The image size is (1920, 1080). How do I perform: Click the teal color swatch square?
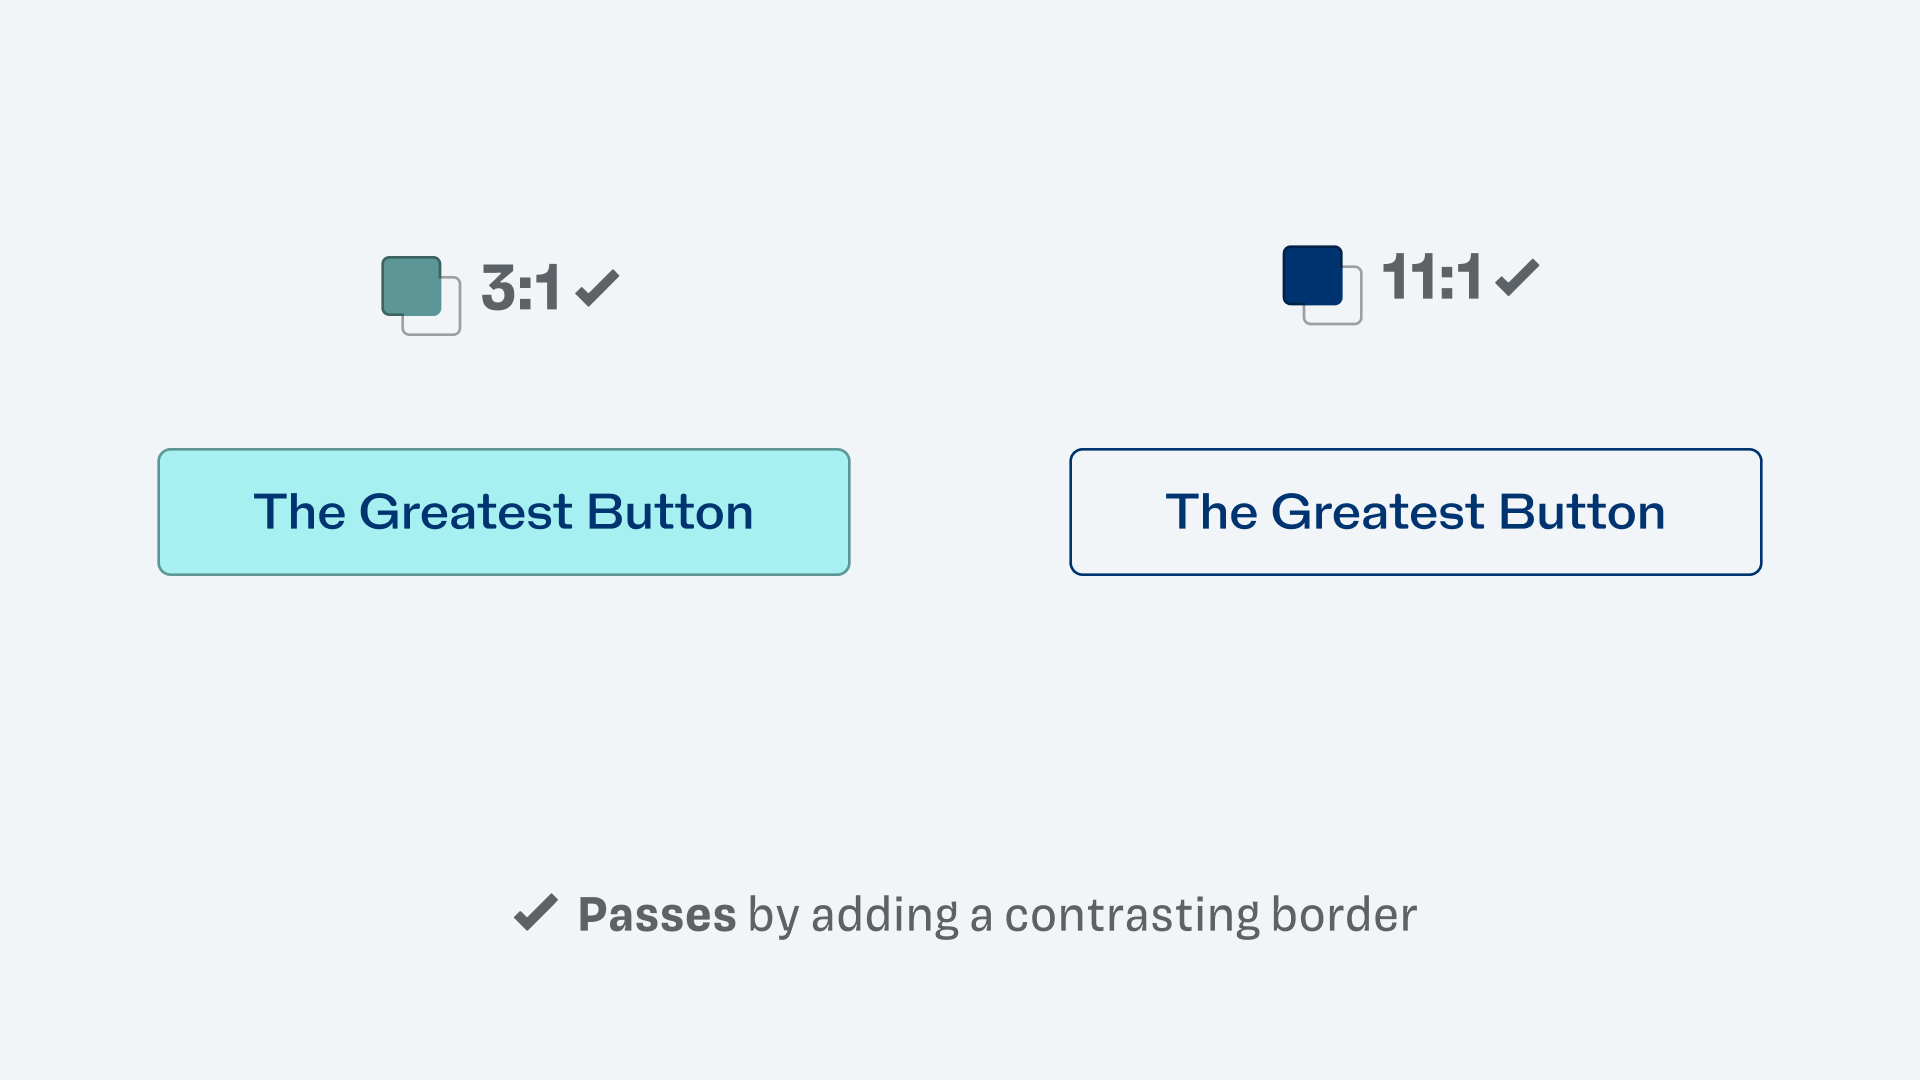(411, 286)
